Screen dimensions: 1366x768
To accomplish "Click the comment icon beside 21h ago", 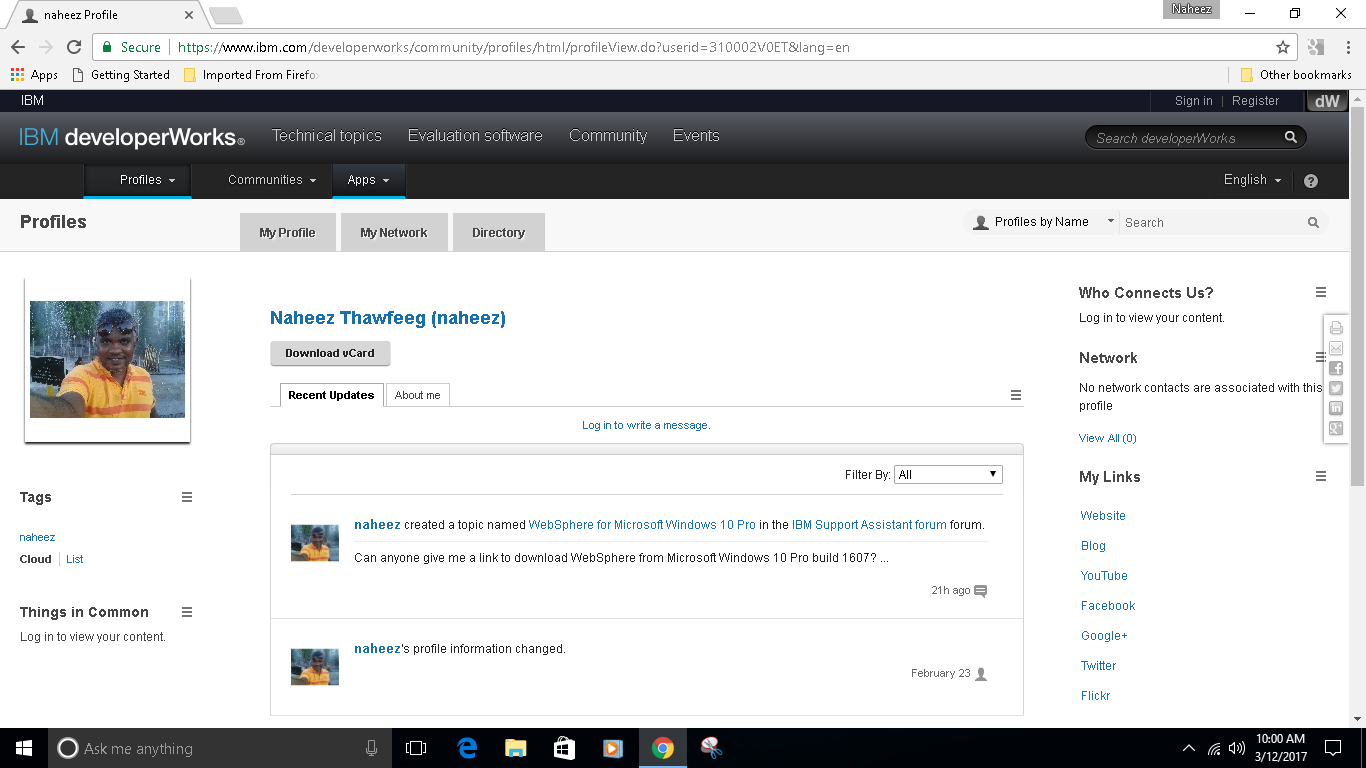I will point(980,591).
